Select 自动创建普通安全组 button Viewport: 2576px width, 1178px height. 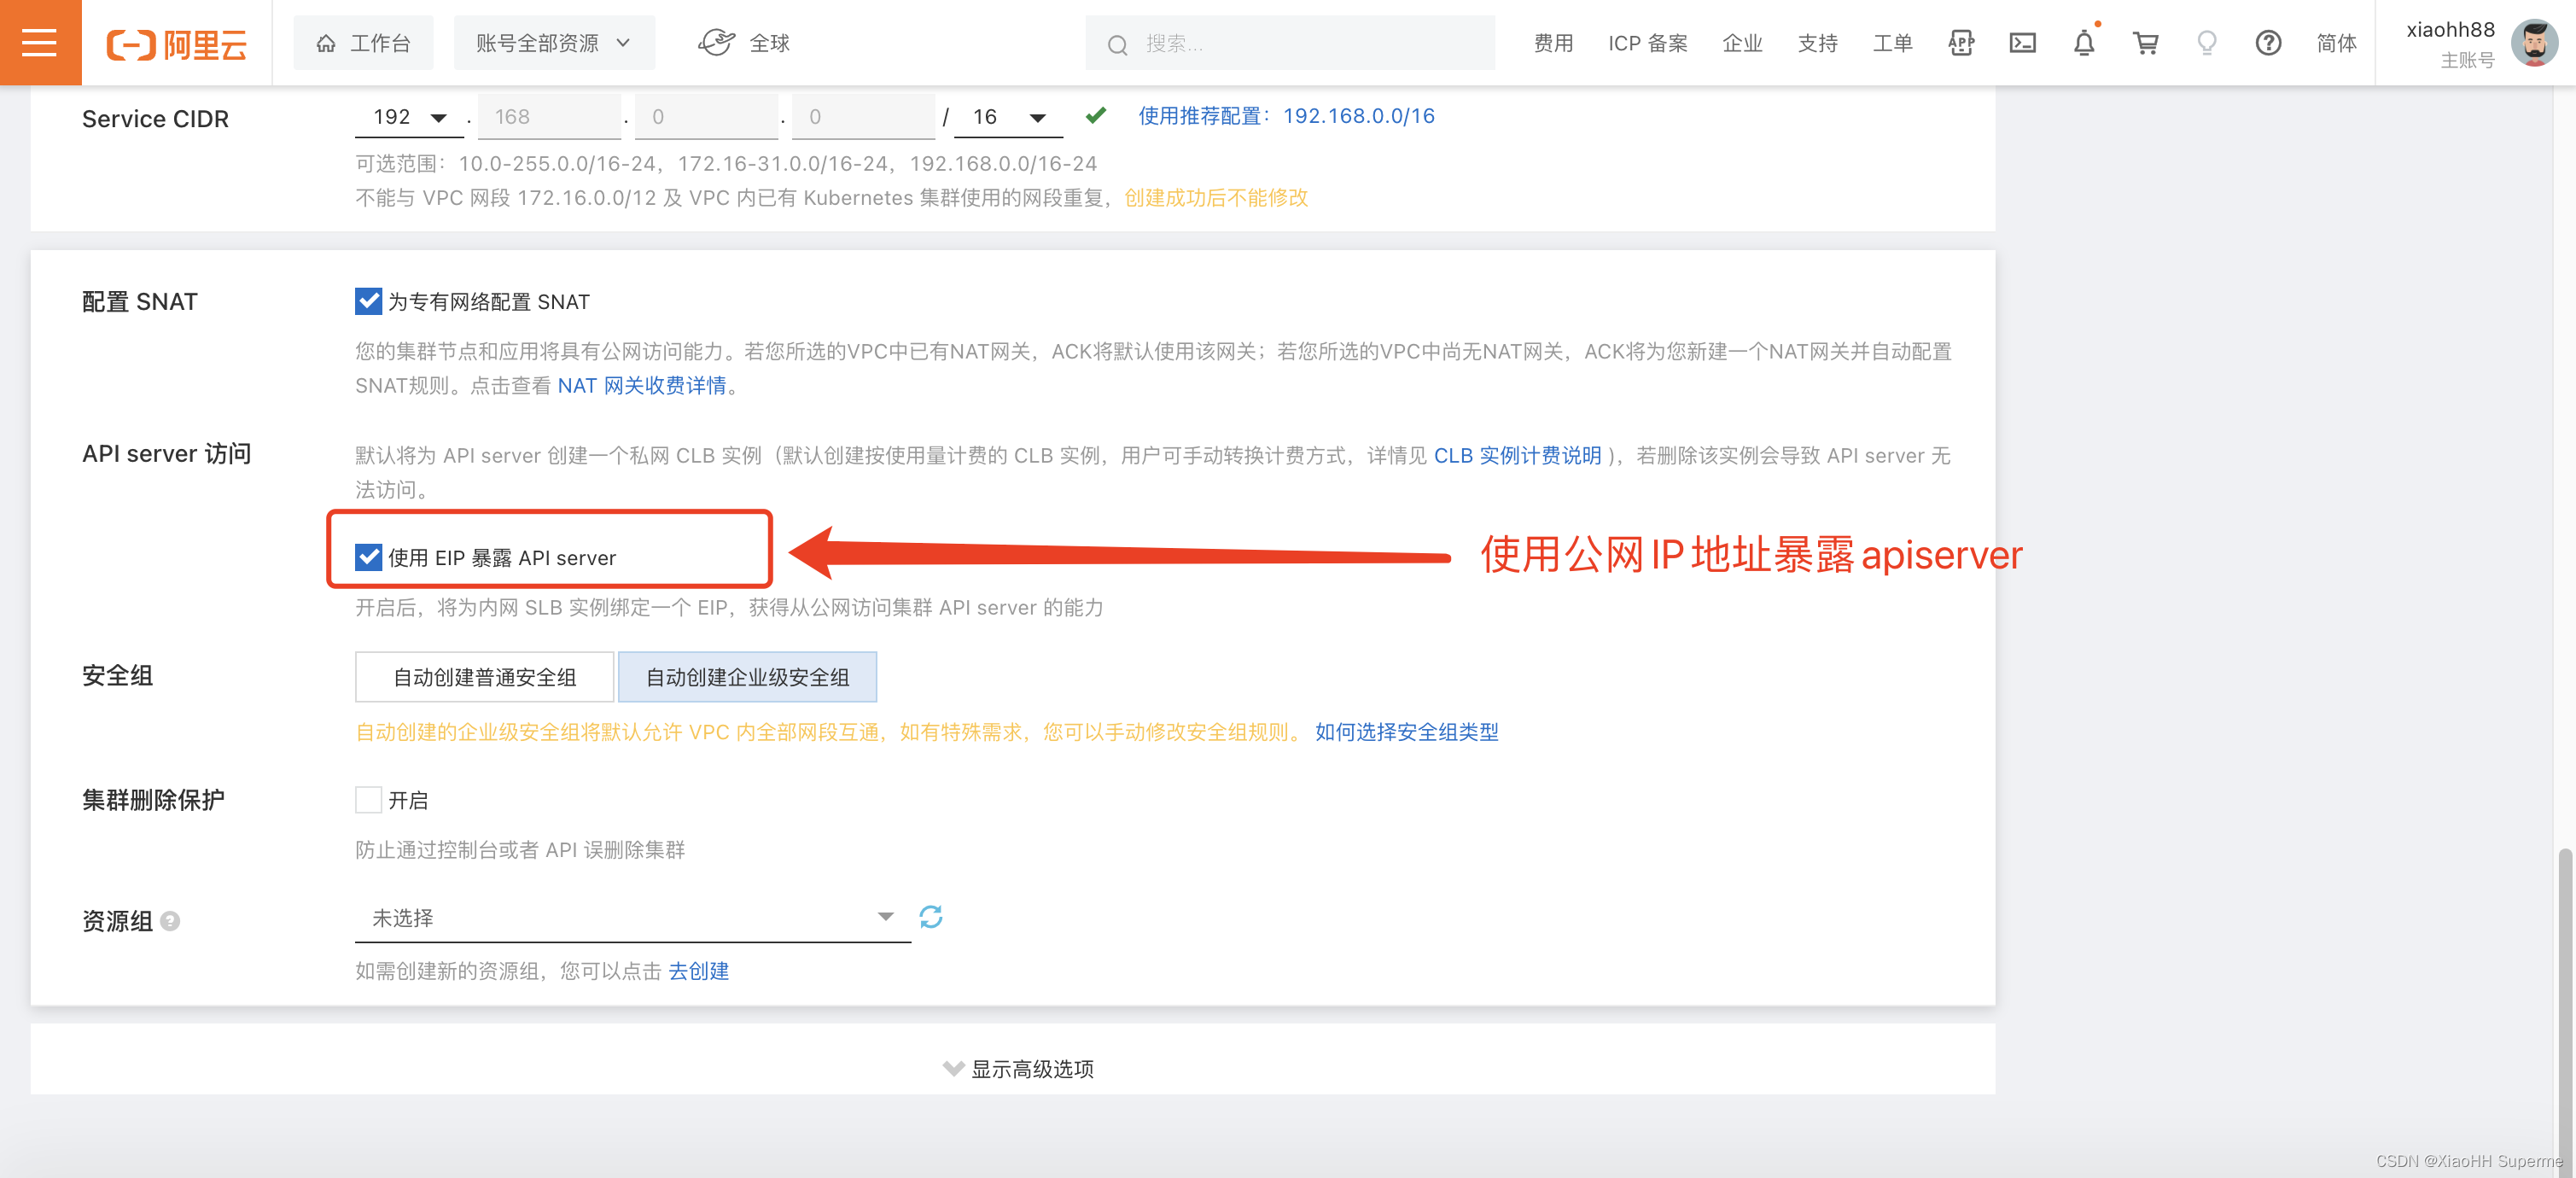pos(484,676)
